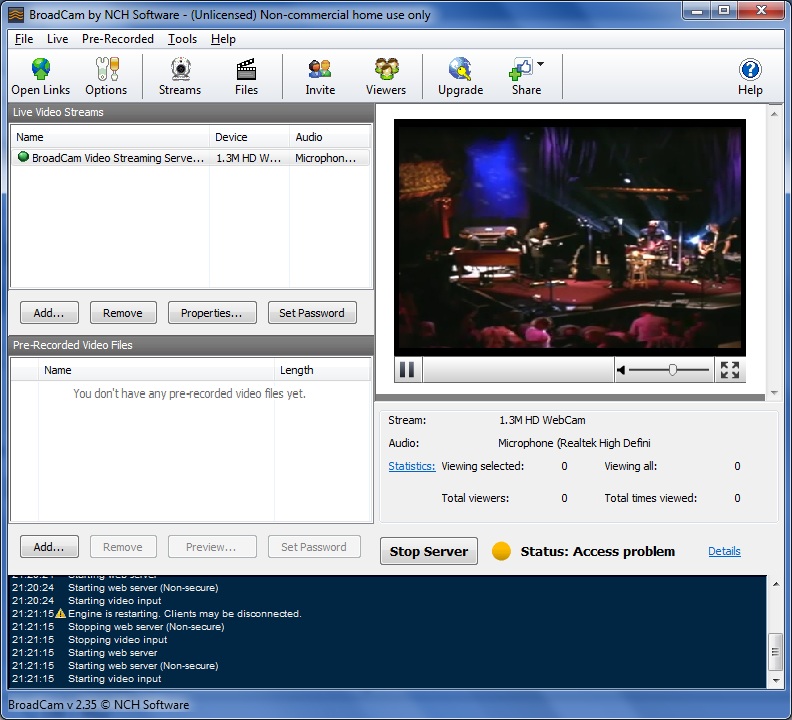This screenshot has height=720, width=792.
Task: Click Remove under Live Video Streams
Action: pos(123,313)
